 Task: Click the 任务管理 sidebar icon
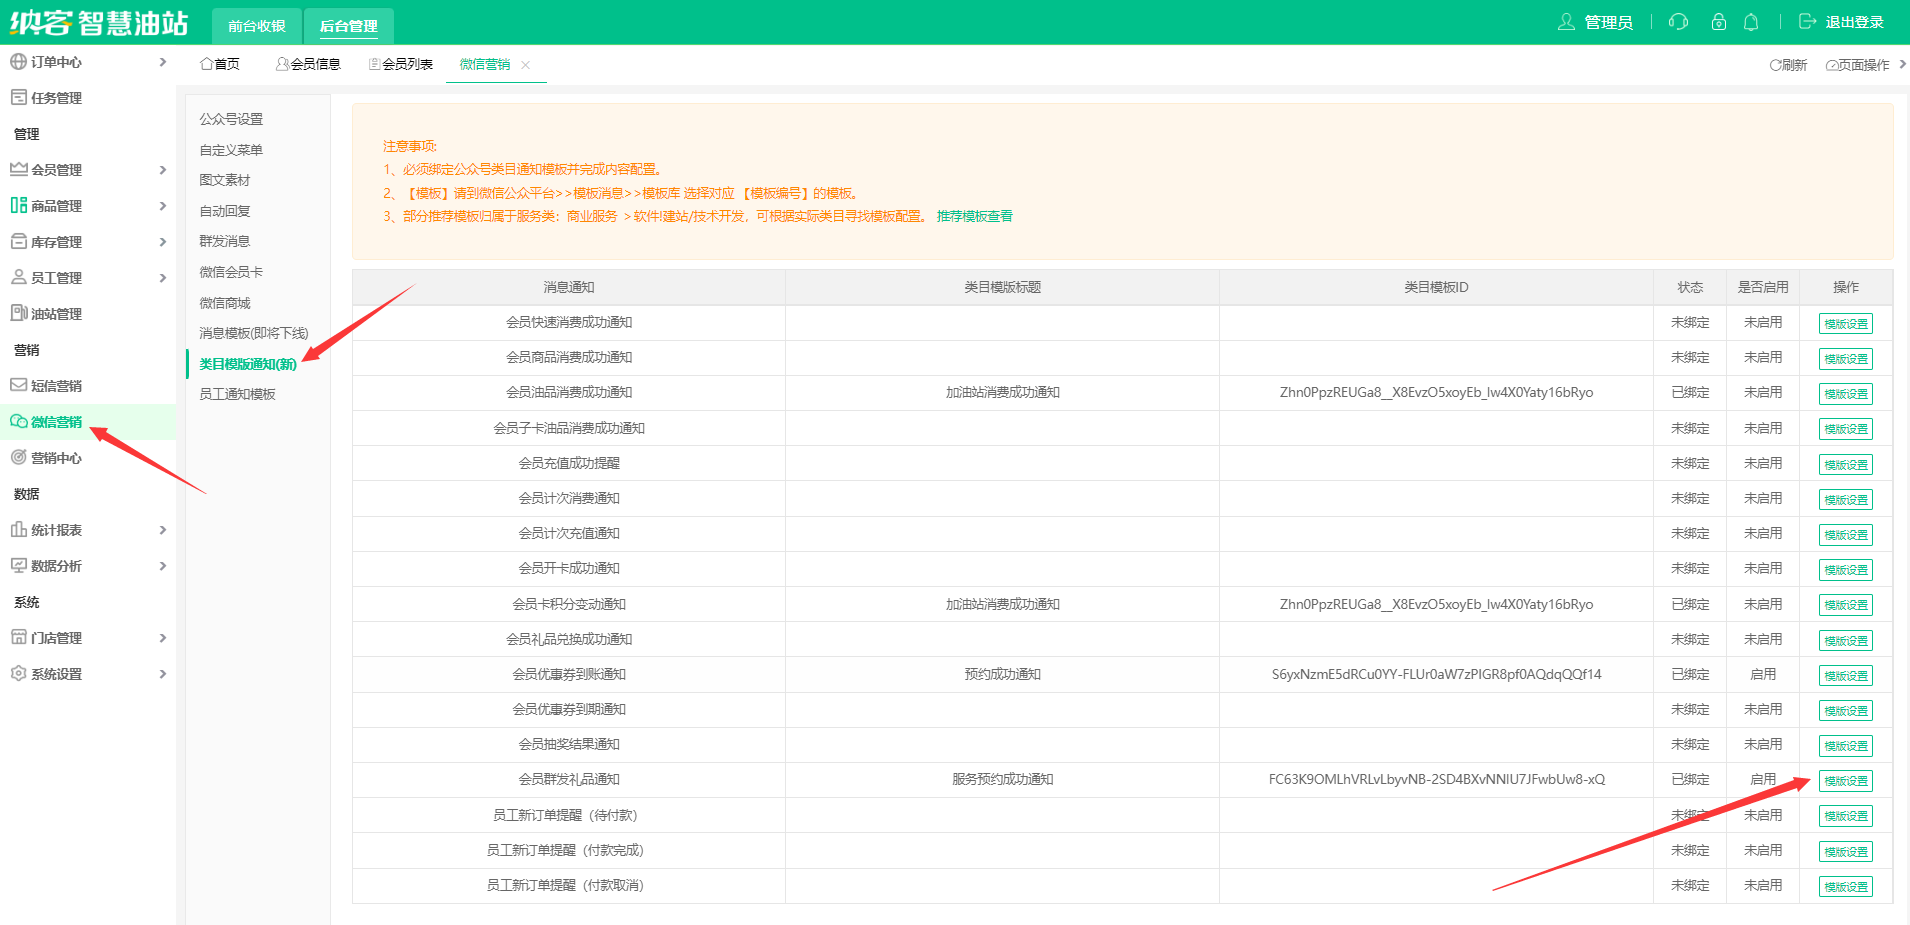click(19, 97)
